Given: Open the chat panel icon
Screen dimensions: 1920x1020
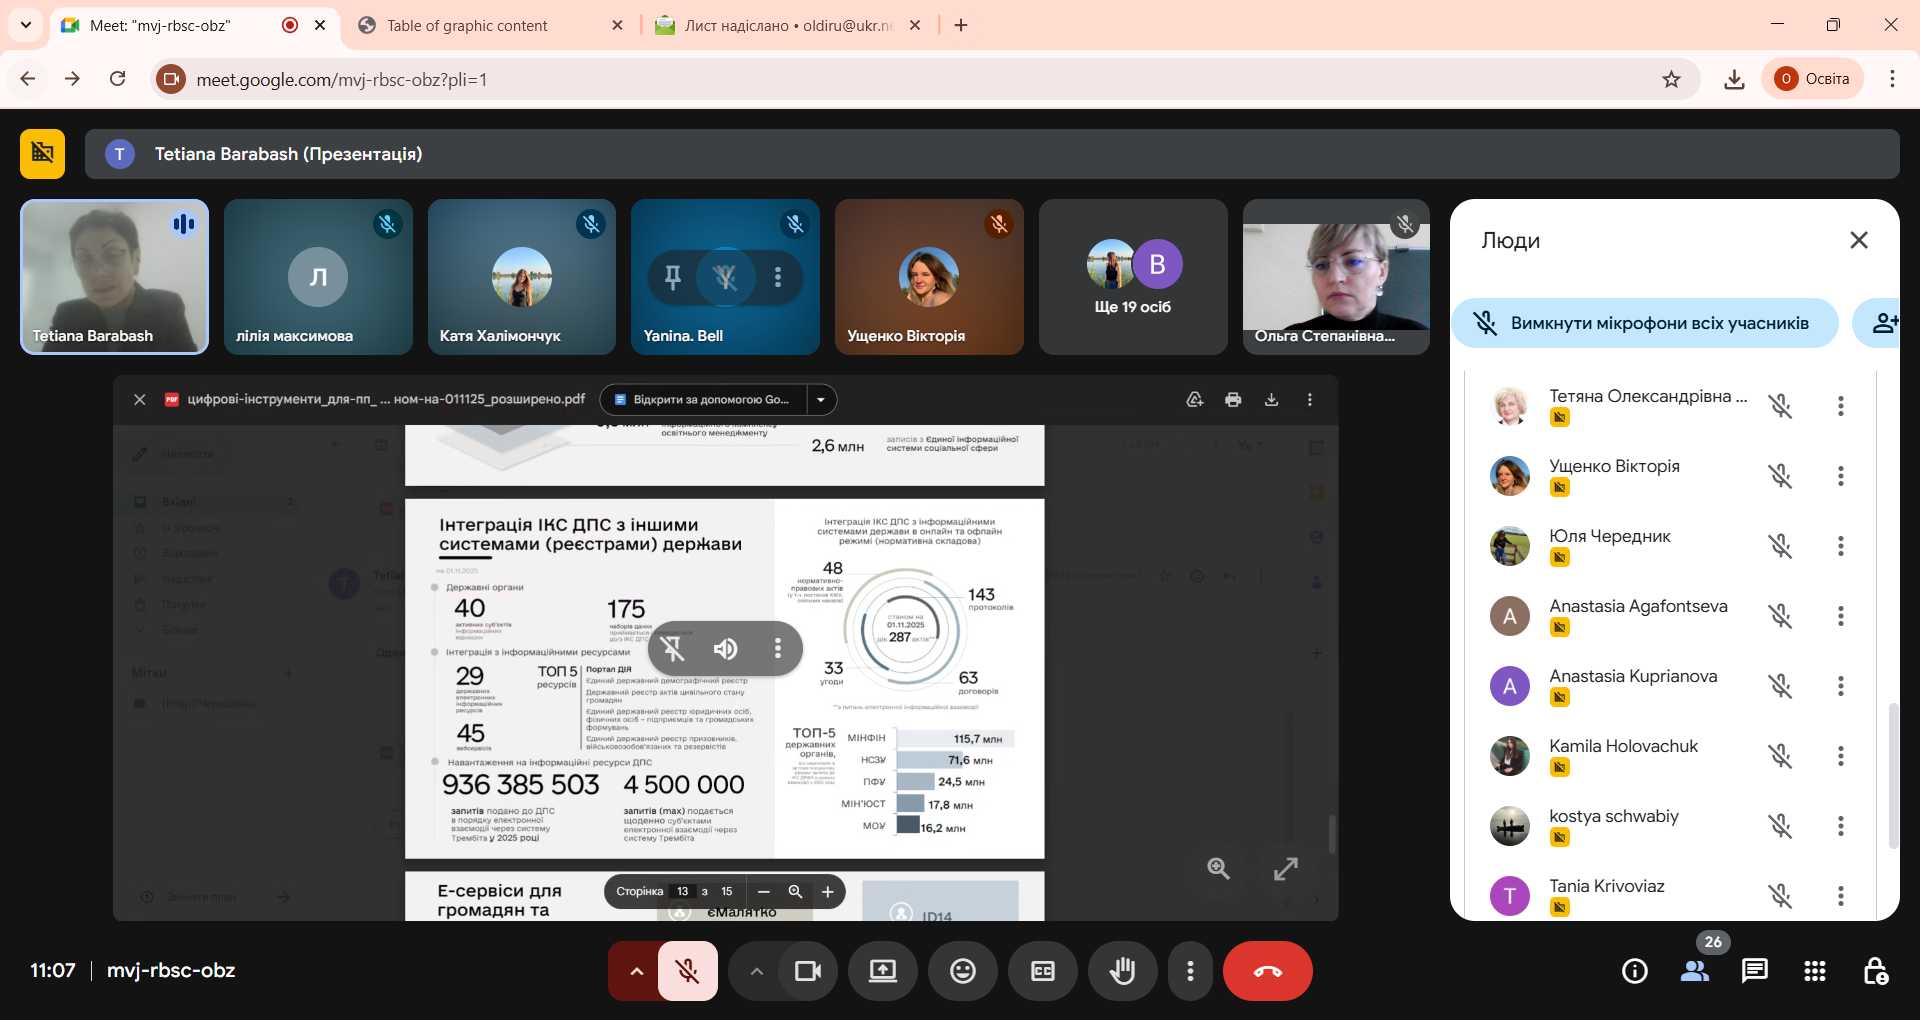Looking at the screenshot, I should click(1754, 971).
